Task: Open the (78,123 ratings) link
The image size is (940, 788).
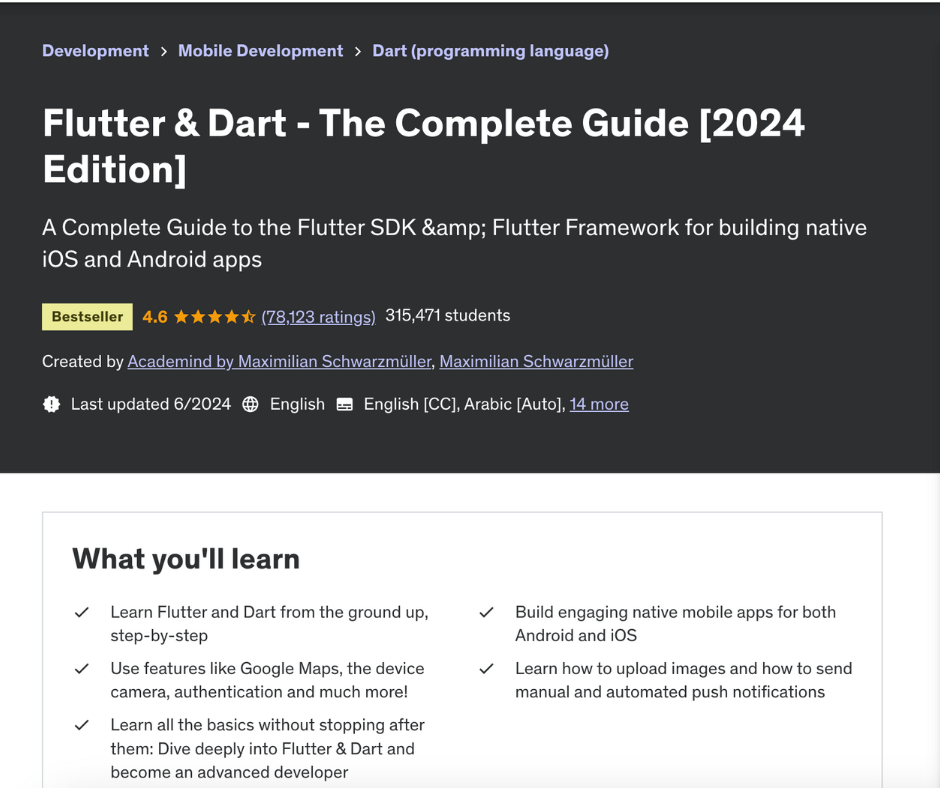Action: coord(318,317)
